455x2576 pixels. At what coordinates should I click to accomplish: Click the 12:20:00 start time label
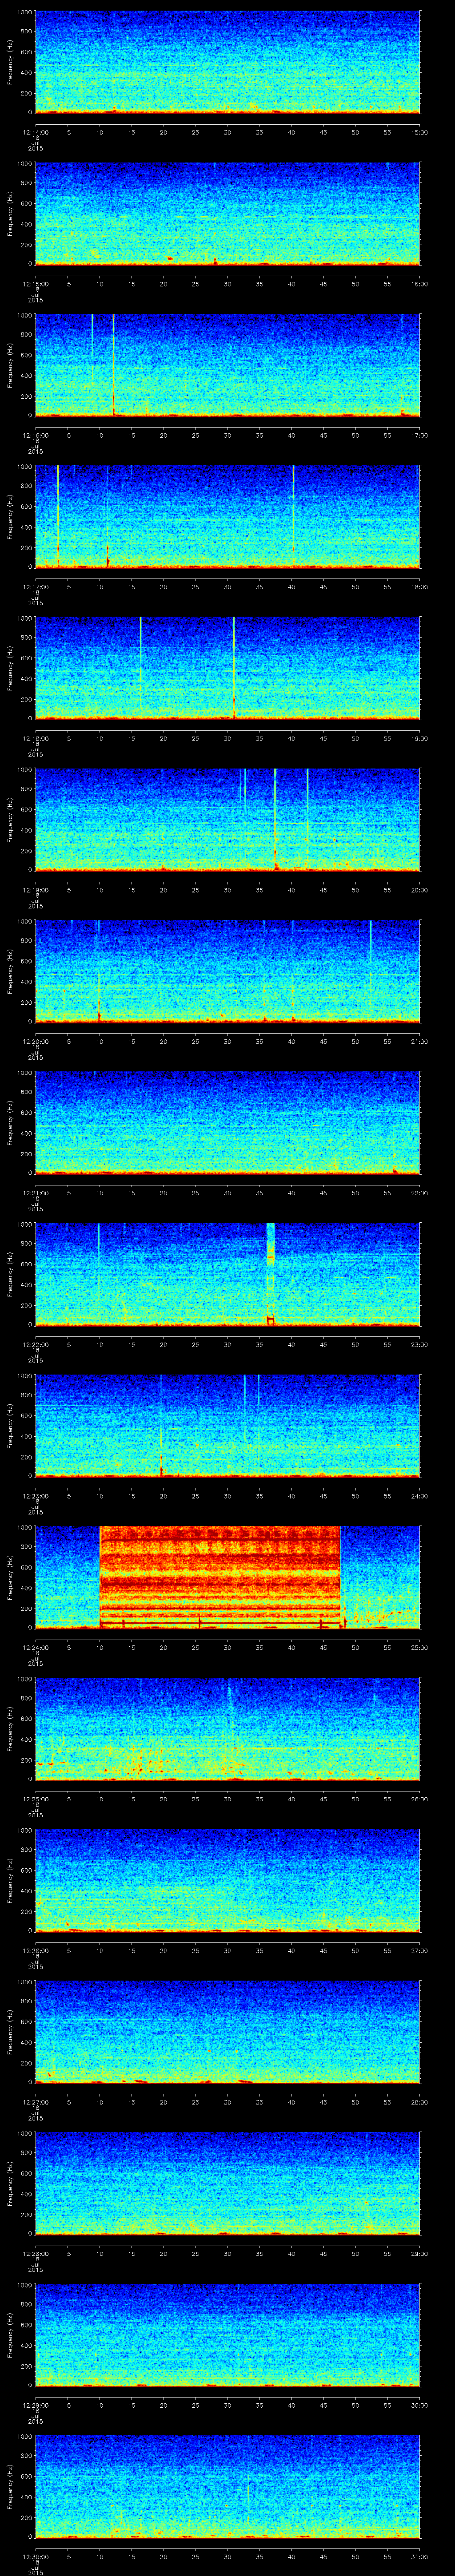(x=35, y=1041)
